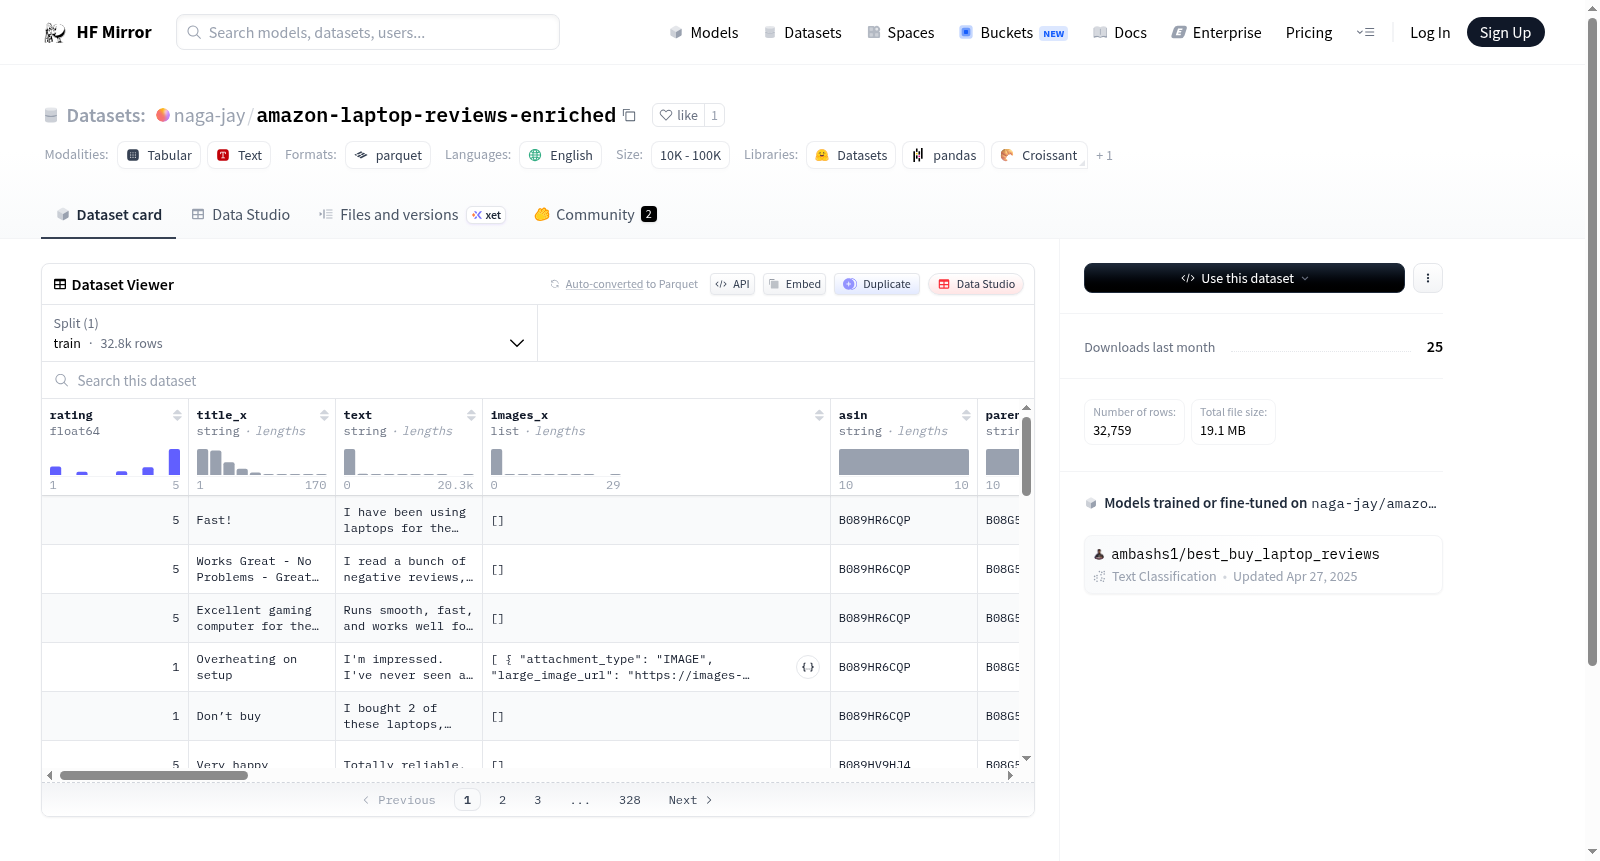Go to Models in the top navigation

pyautogui.click(x=704, y=32)
